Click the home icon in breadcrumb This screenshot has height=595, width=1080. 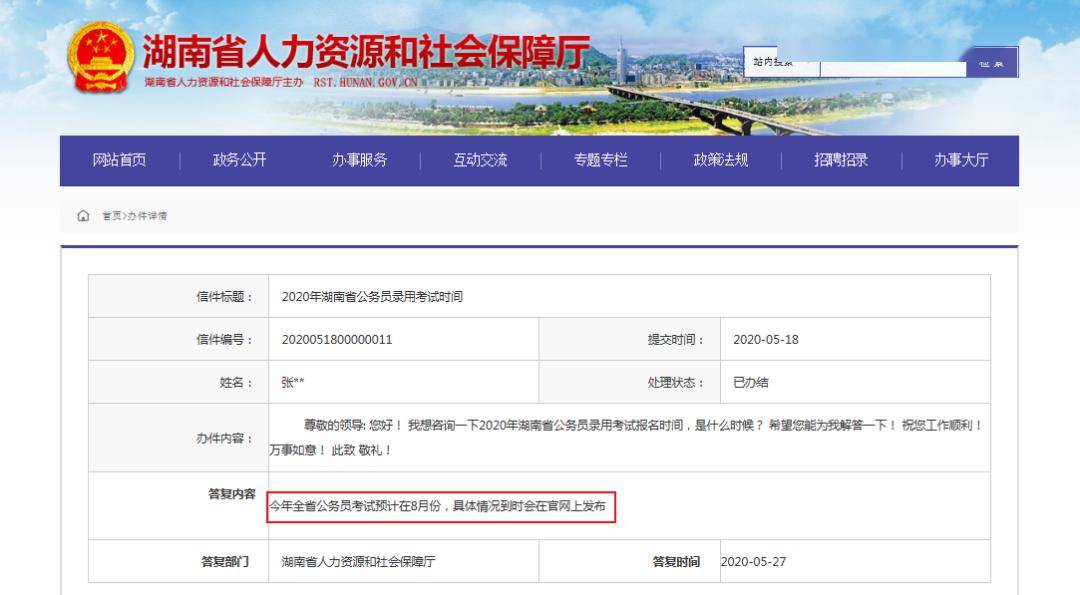pyautogui.click(x=83, y=216)
